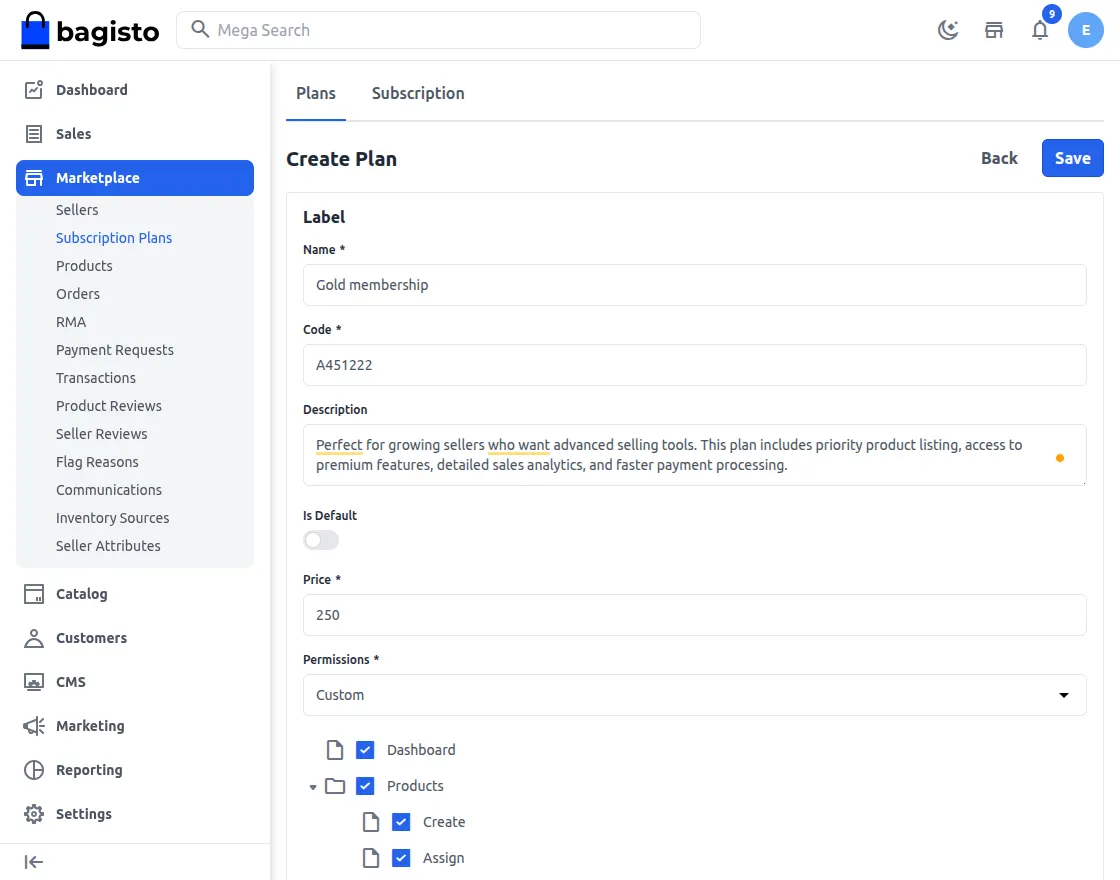This screenshot has width=1120, height=880.
Task: Go to Catalog section icon
Action: click(x=34, y=594)
